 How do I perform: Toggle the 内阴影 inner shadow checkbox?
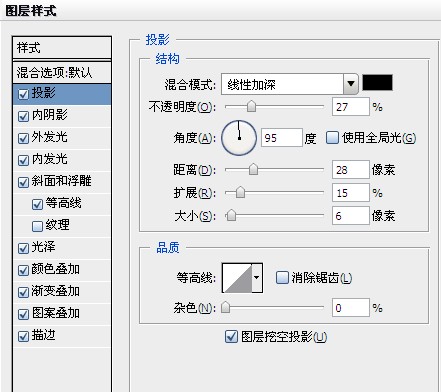coord(23,117)
